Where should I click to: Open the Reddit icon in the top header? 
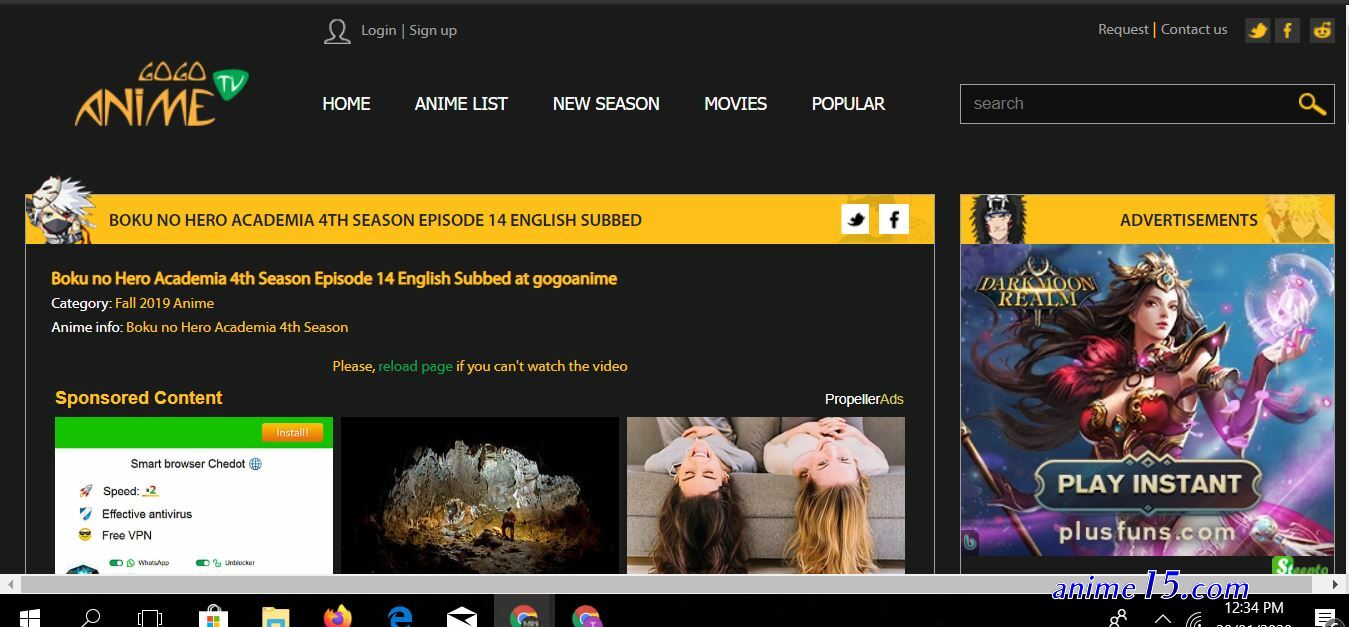click(1322, 30)
